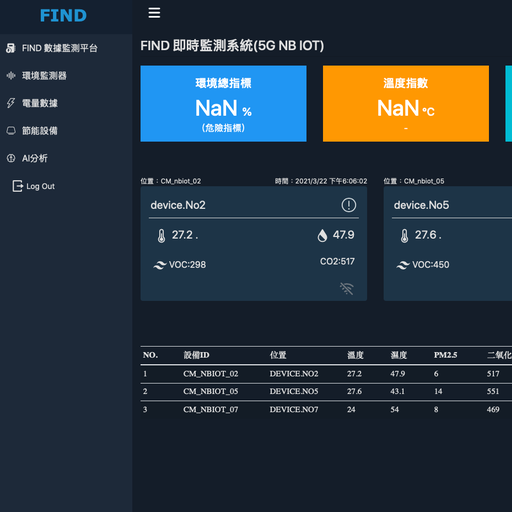Click the 電量數據 lightning bolt icon
512x512 pixels.
[x=11, y=103]
